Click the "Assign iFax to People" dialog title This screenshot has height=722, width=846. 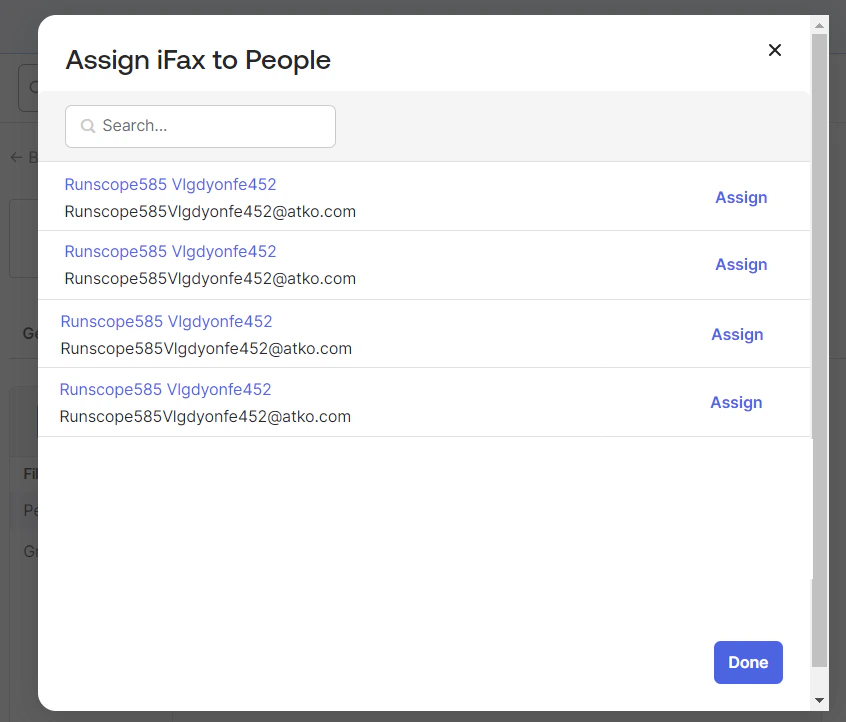coord(198,60)
